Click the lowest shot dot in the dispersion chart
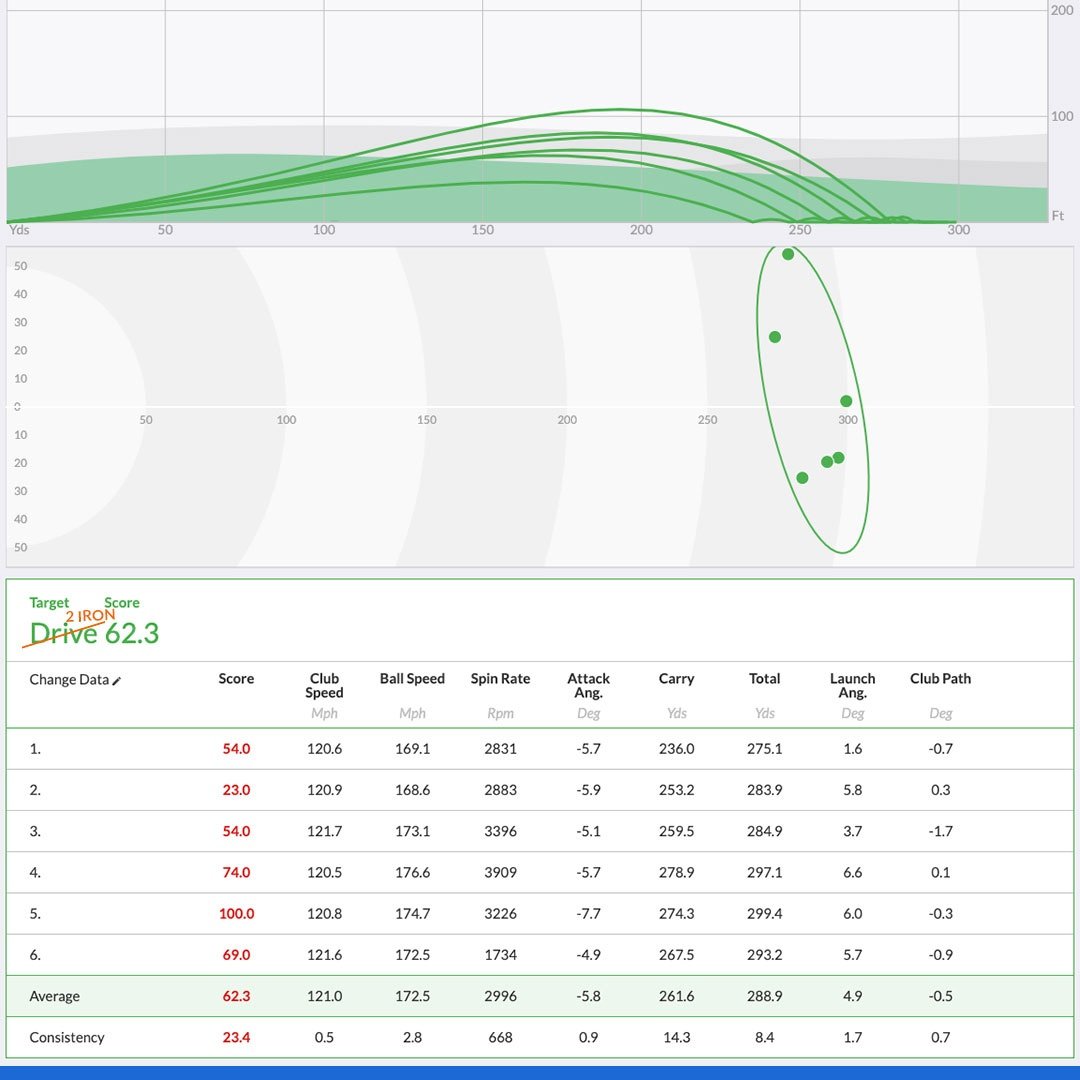 [802, 478]
